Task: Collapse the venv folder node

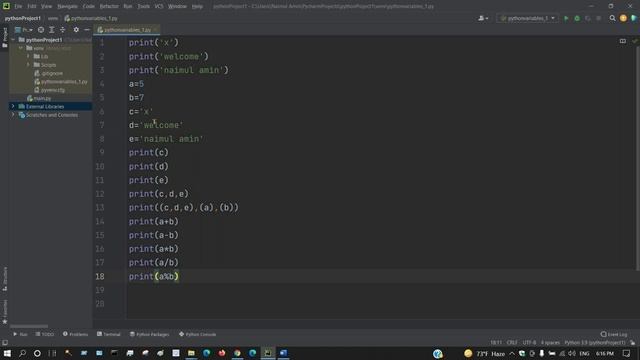Action: (x=20, y=48)
